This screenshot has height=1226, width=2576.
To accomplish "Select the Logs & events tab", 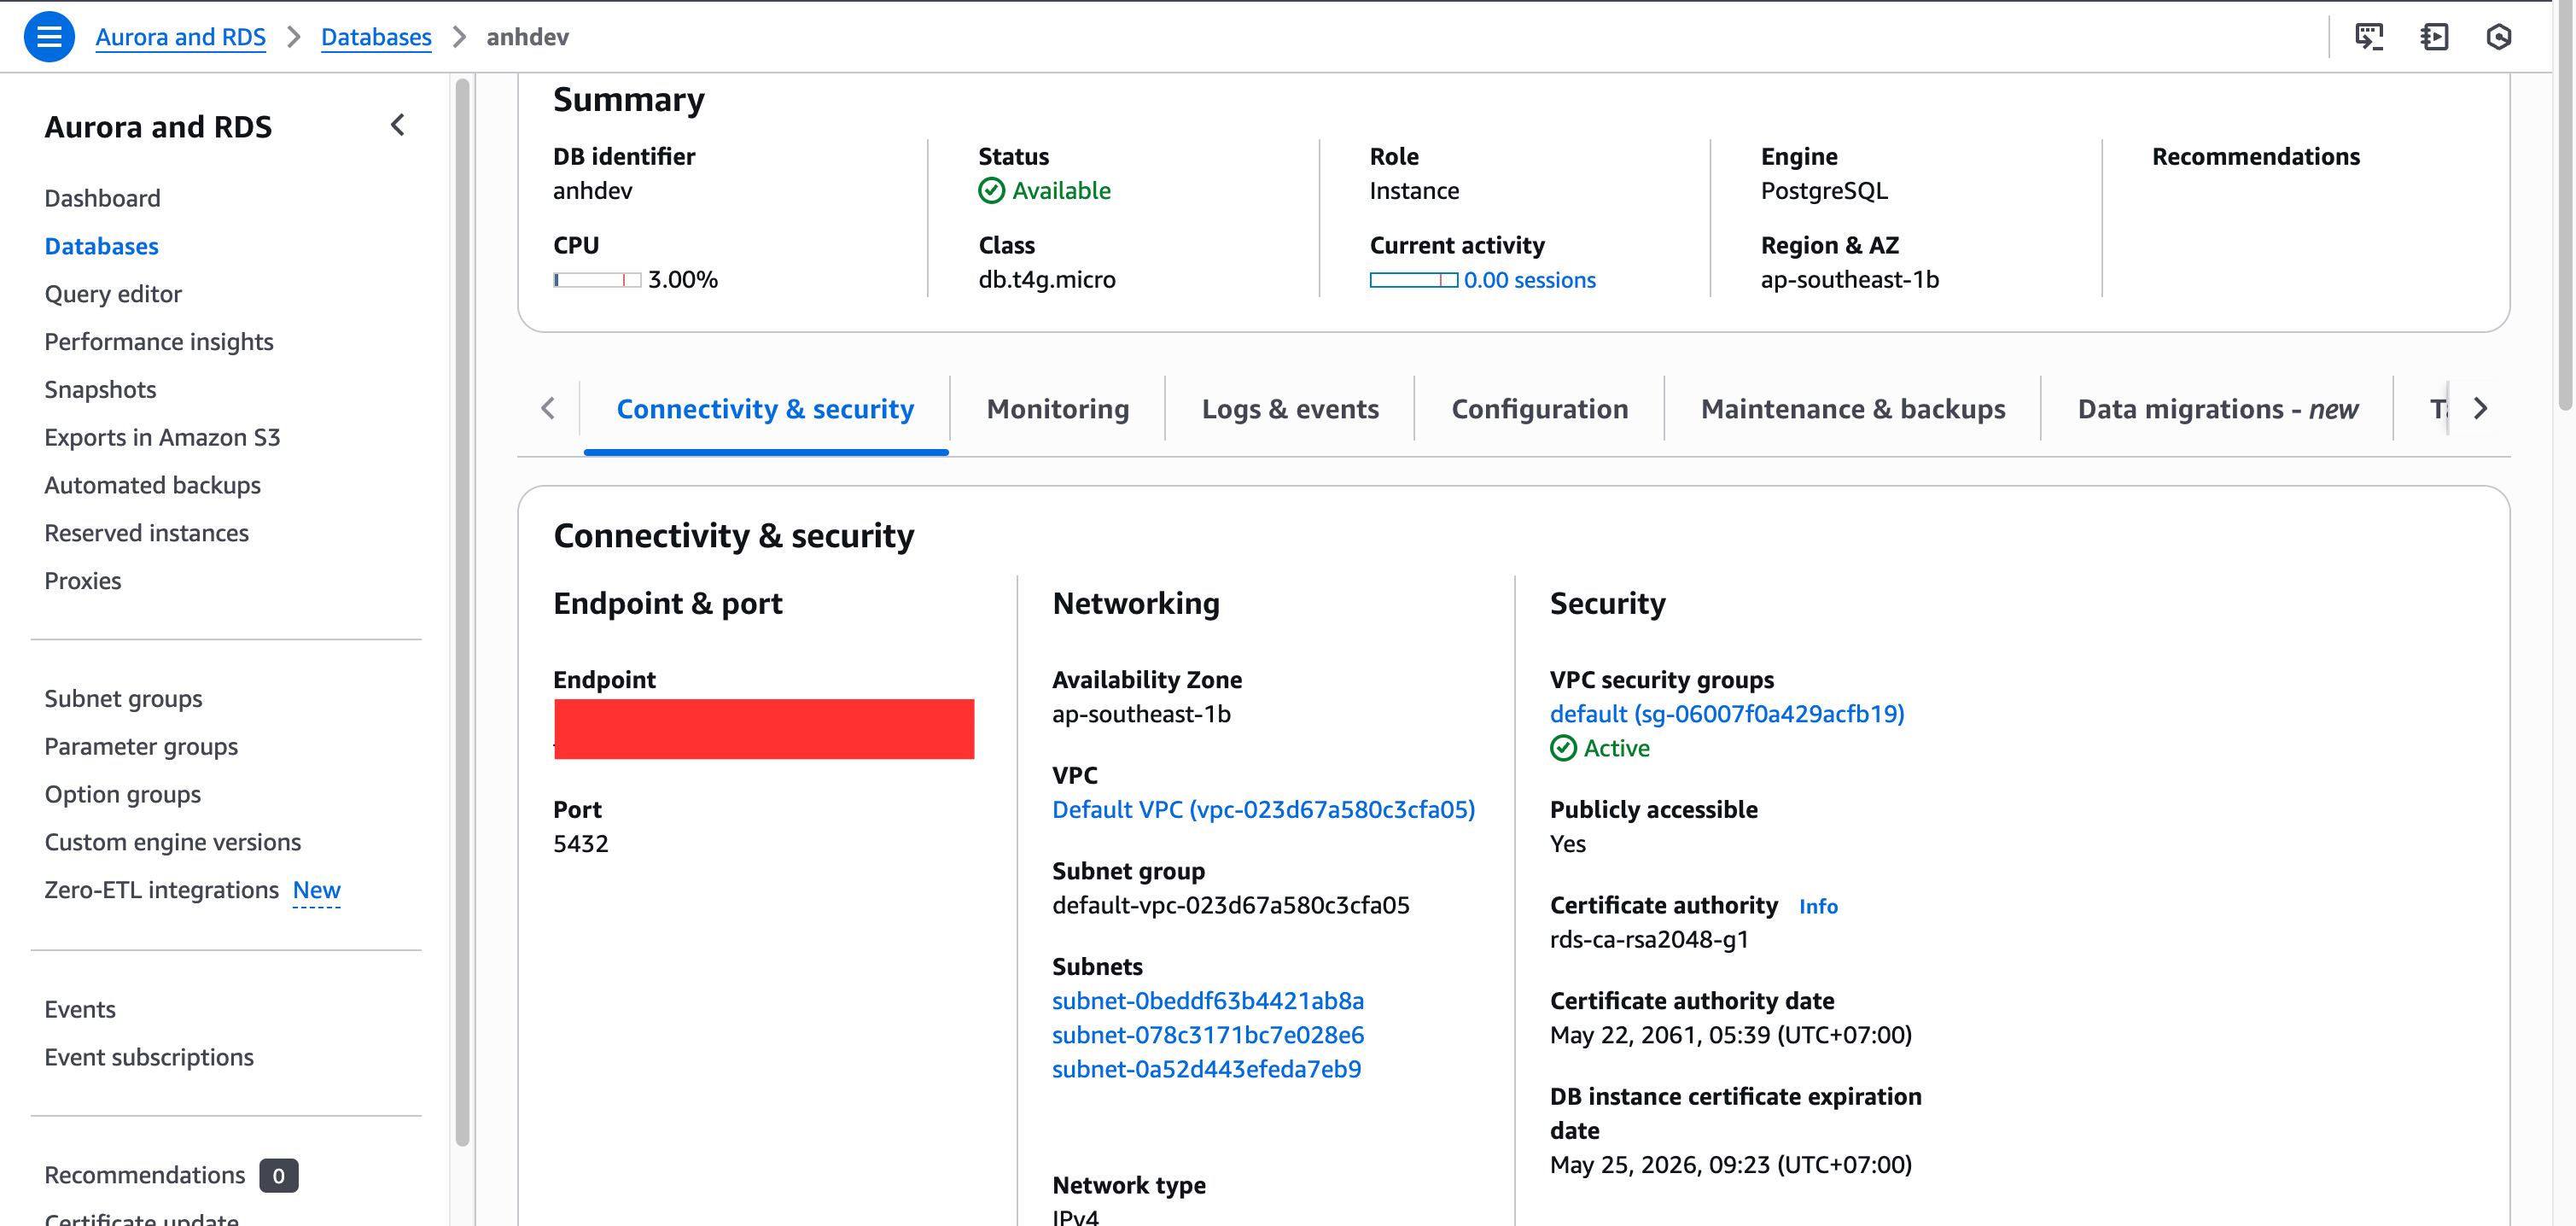I will [x=1289, y=409].
